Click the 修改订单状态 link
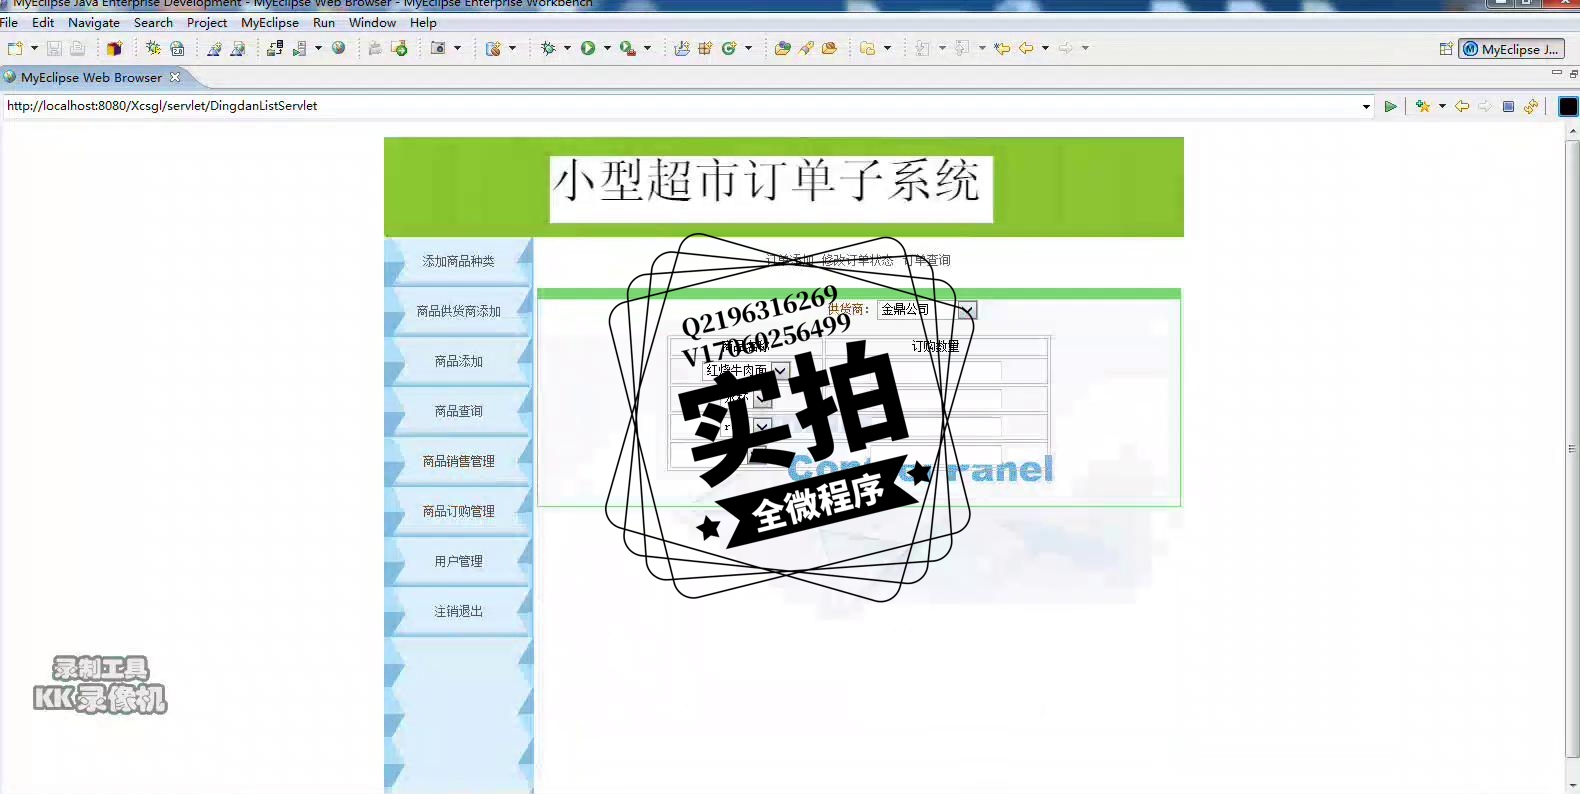This screenshot has height=794, width=1580. pyautogui.click(x=857, y=260)
